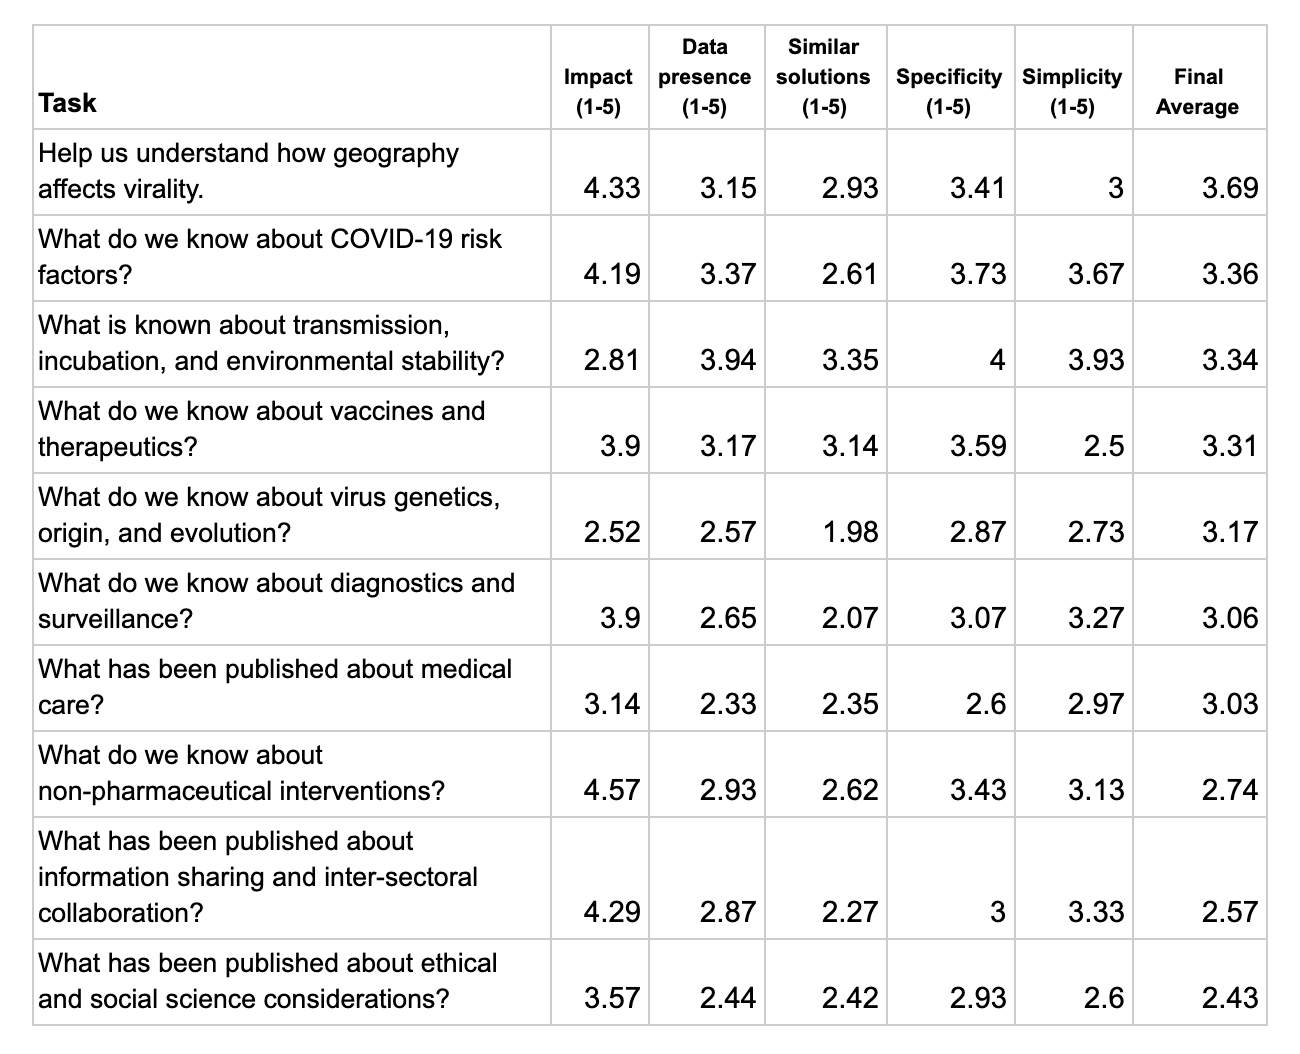1300x1054 pixels.
Task: Select the Final Average header cell
Action: pyautogui.click(x=1199, y=78)
